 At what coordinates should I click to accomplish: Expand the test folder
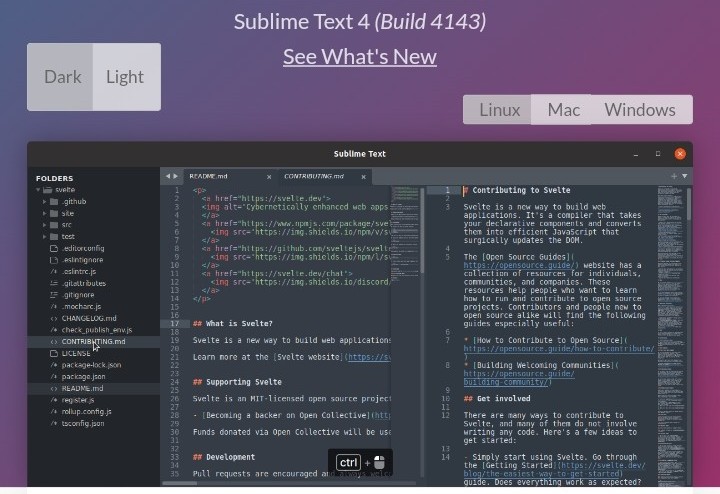point(45,237)
